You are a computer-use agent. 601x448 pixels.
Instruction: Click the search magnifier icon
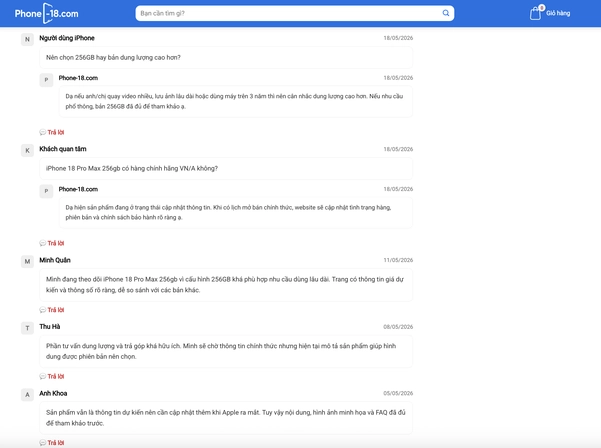[446, 13]
